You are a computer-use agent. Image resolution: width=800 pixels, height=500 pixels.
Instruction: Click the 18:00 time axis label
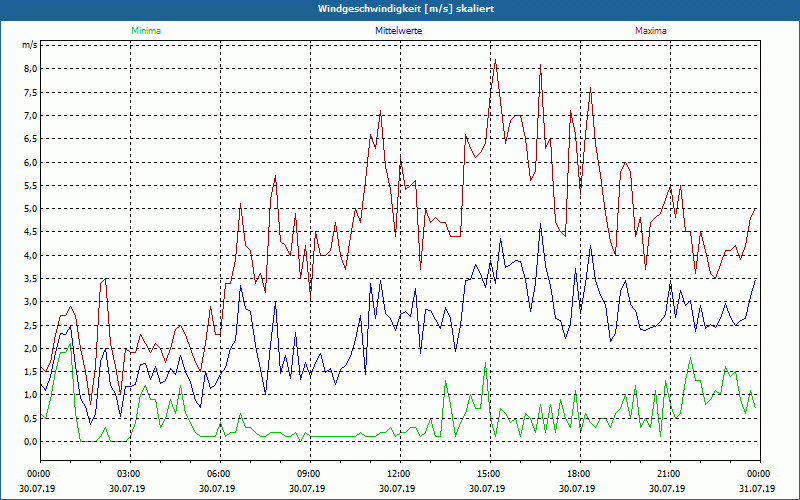point(580,474)
